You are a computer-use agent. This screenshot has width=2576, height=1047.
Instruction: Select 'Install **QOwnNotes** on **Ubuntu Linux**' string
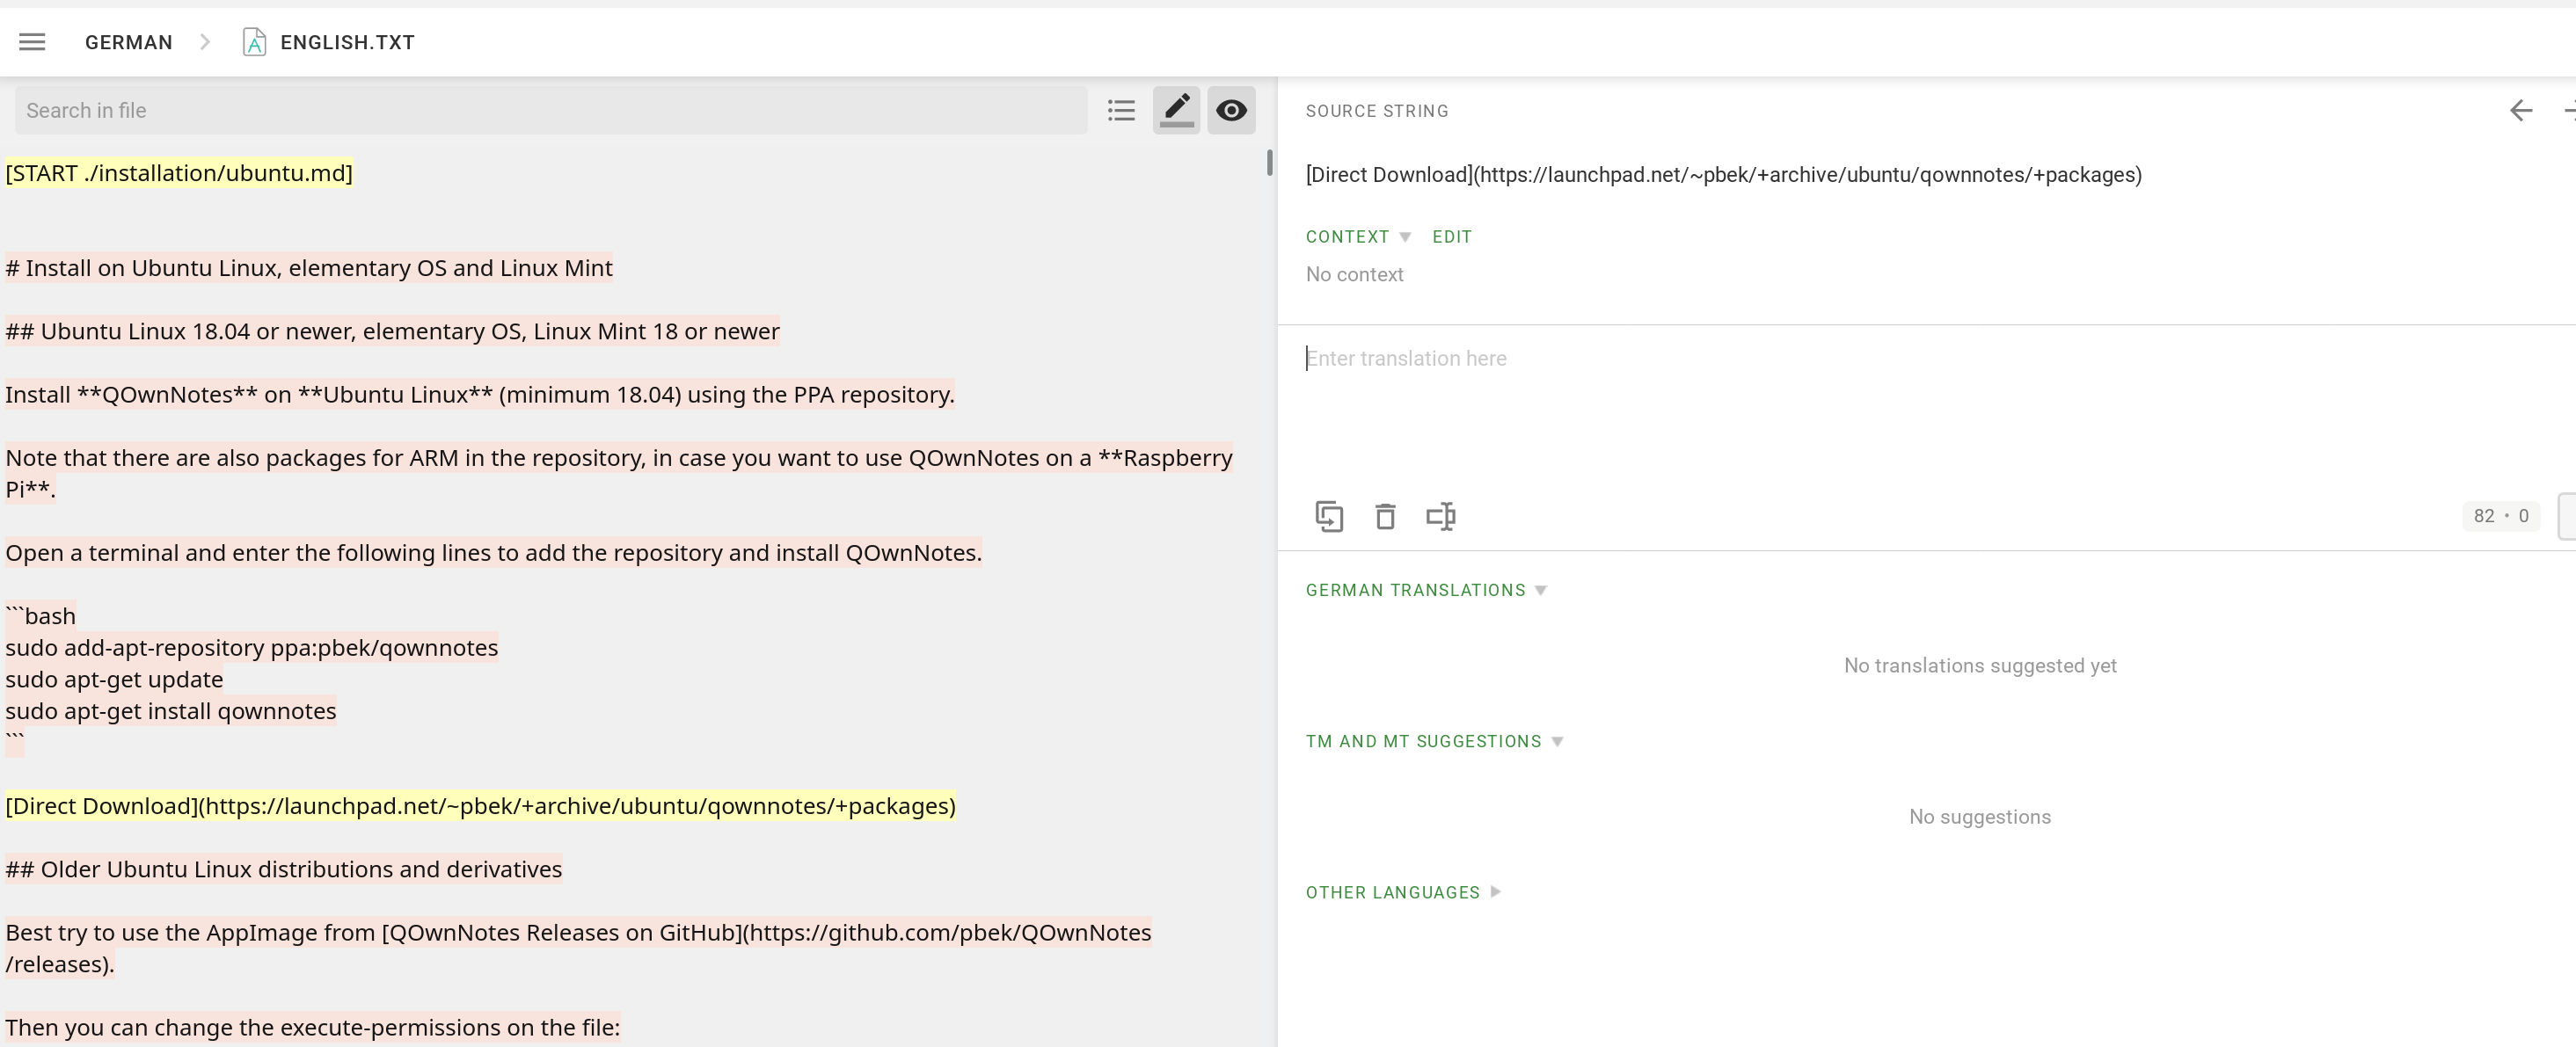point(480,394)
